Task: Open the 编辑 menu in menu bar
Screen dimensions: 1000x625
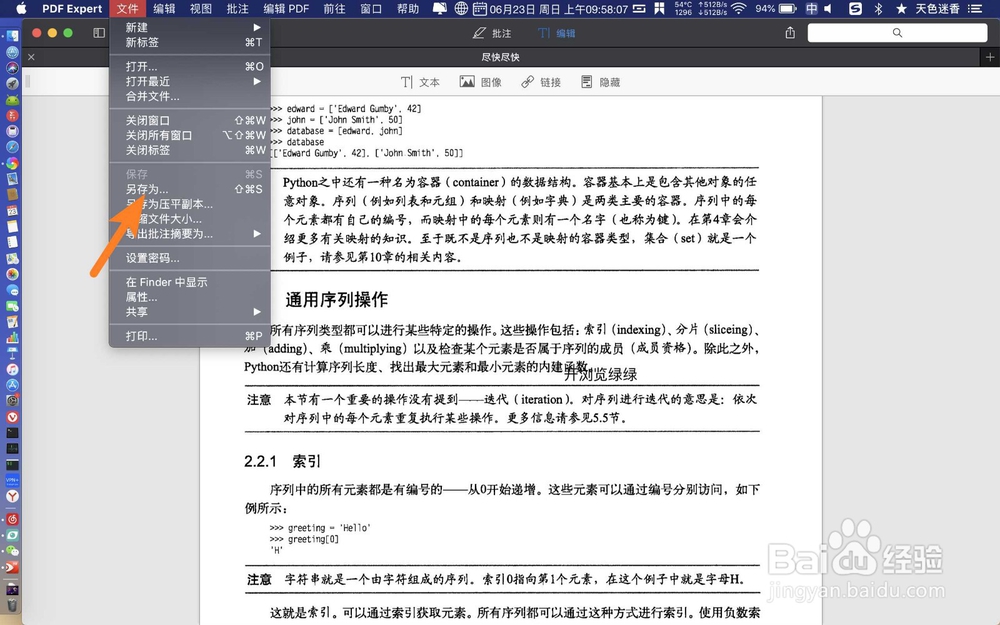Action: [x=164, y=8]
